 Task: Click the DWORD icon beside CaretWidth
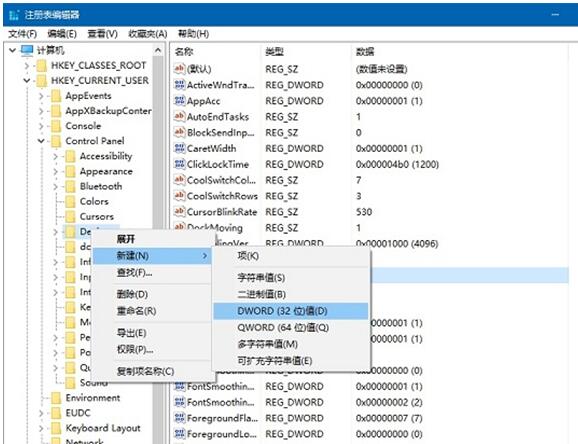180,148
